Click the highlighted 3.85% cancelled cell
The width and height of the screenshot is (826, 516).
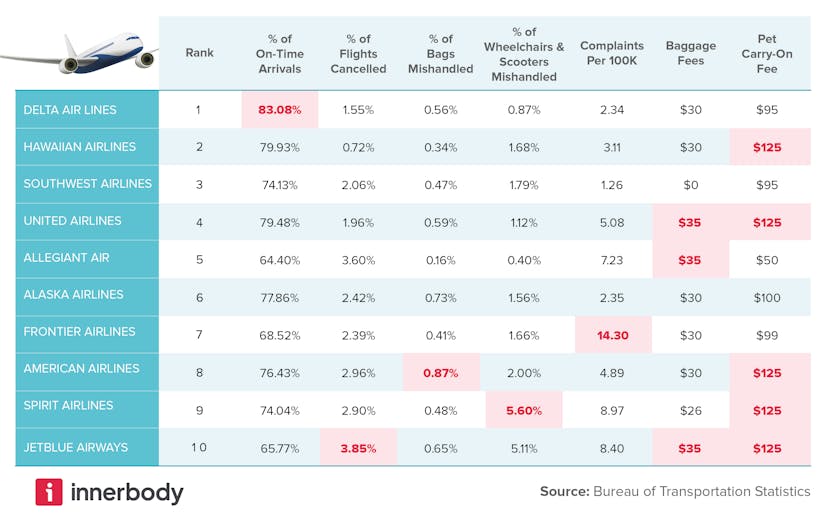pyautogui.click(x=358, y=448)
